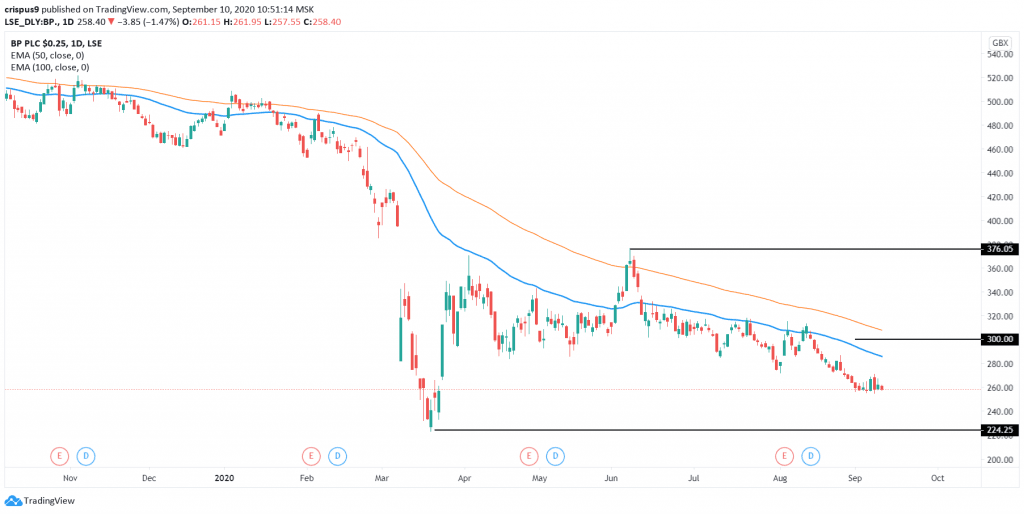Viewport: 1024px width, 514px height.
Task: Click the 224.25 price label
Action: pyautogui.click(x=999, y=430)
